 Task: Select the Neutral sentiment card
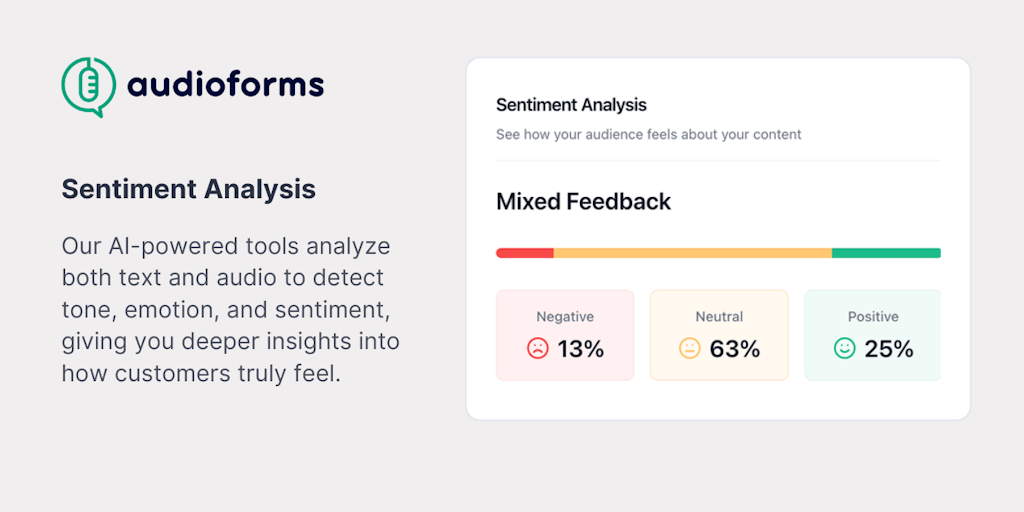point(719,335)
